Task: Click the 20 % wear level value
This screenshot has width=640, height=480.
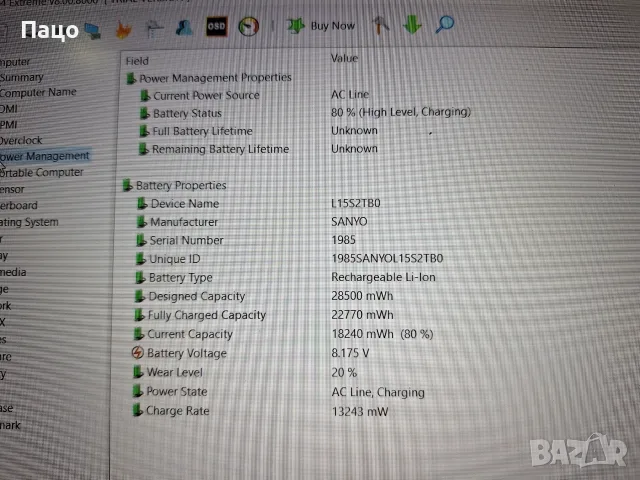Action: pyautogui.click(x=344, y=373)
